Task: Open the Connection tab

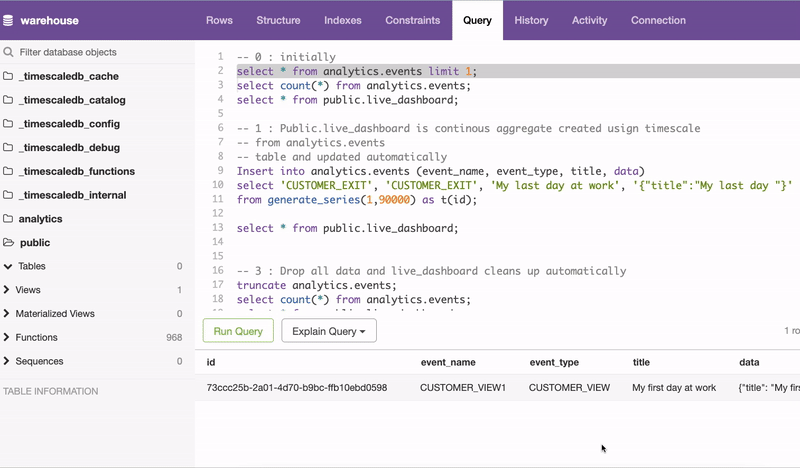Action: pyautogui.click(x=658, y=20)
